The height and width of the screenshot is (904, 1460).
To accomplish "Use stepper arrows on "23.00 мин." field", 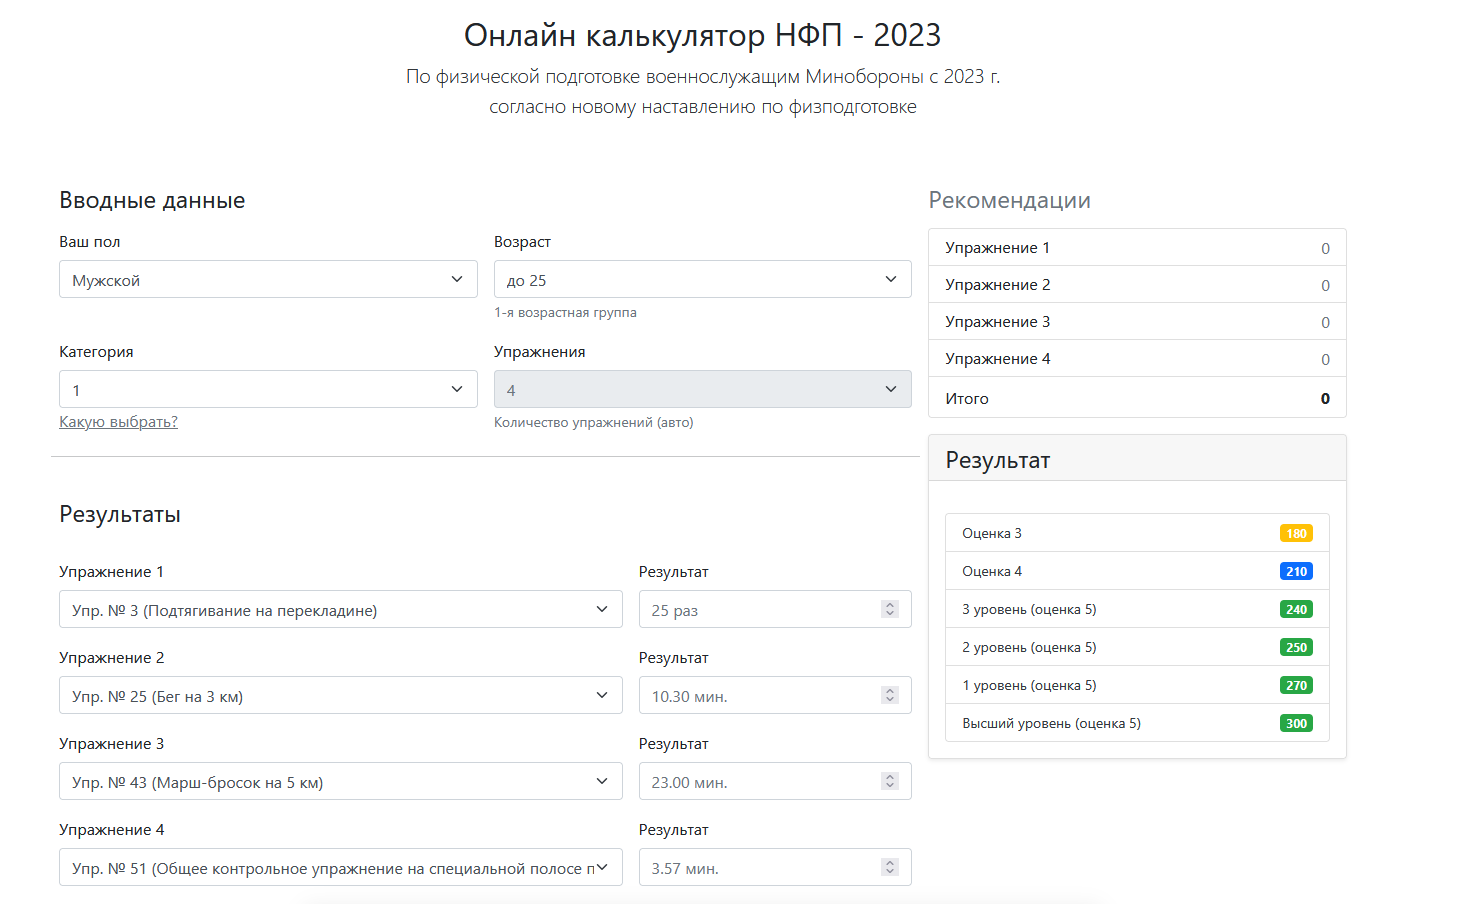I will pyautogui.click(x=890, y=781).
